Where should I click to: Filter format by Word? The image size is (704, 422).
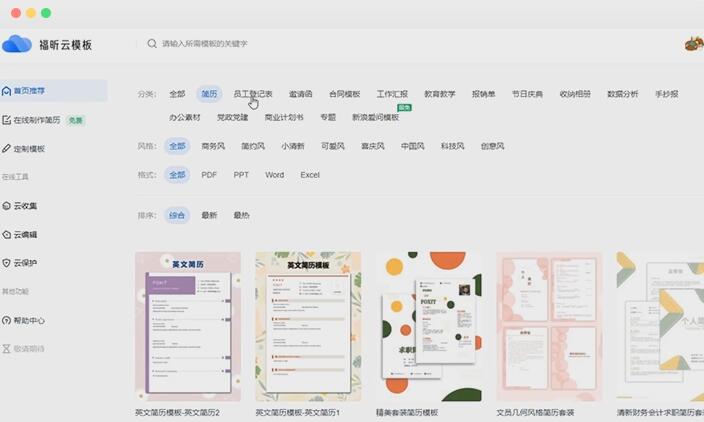click(x=274, y=175)
